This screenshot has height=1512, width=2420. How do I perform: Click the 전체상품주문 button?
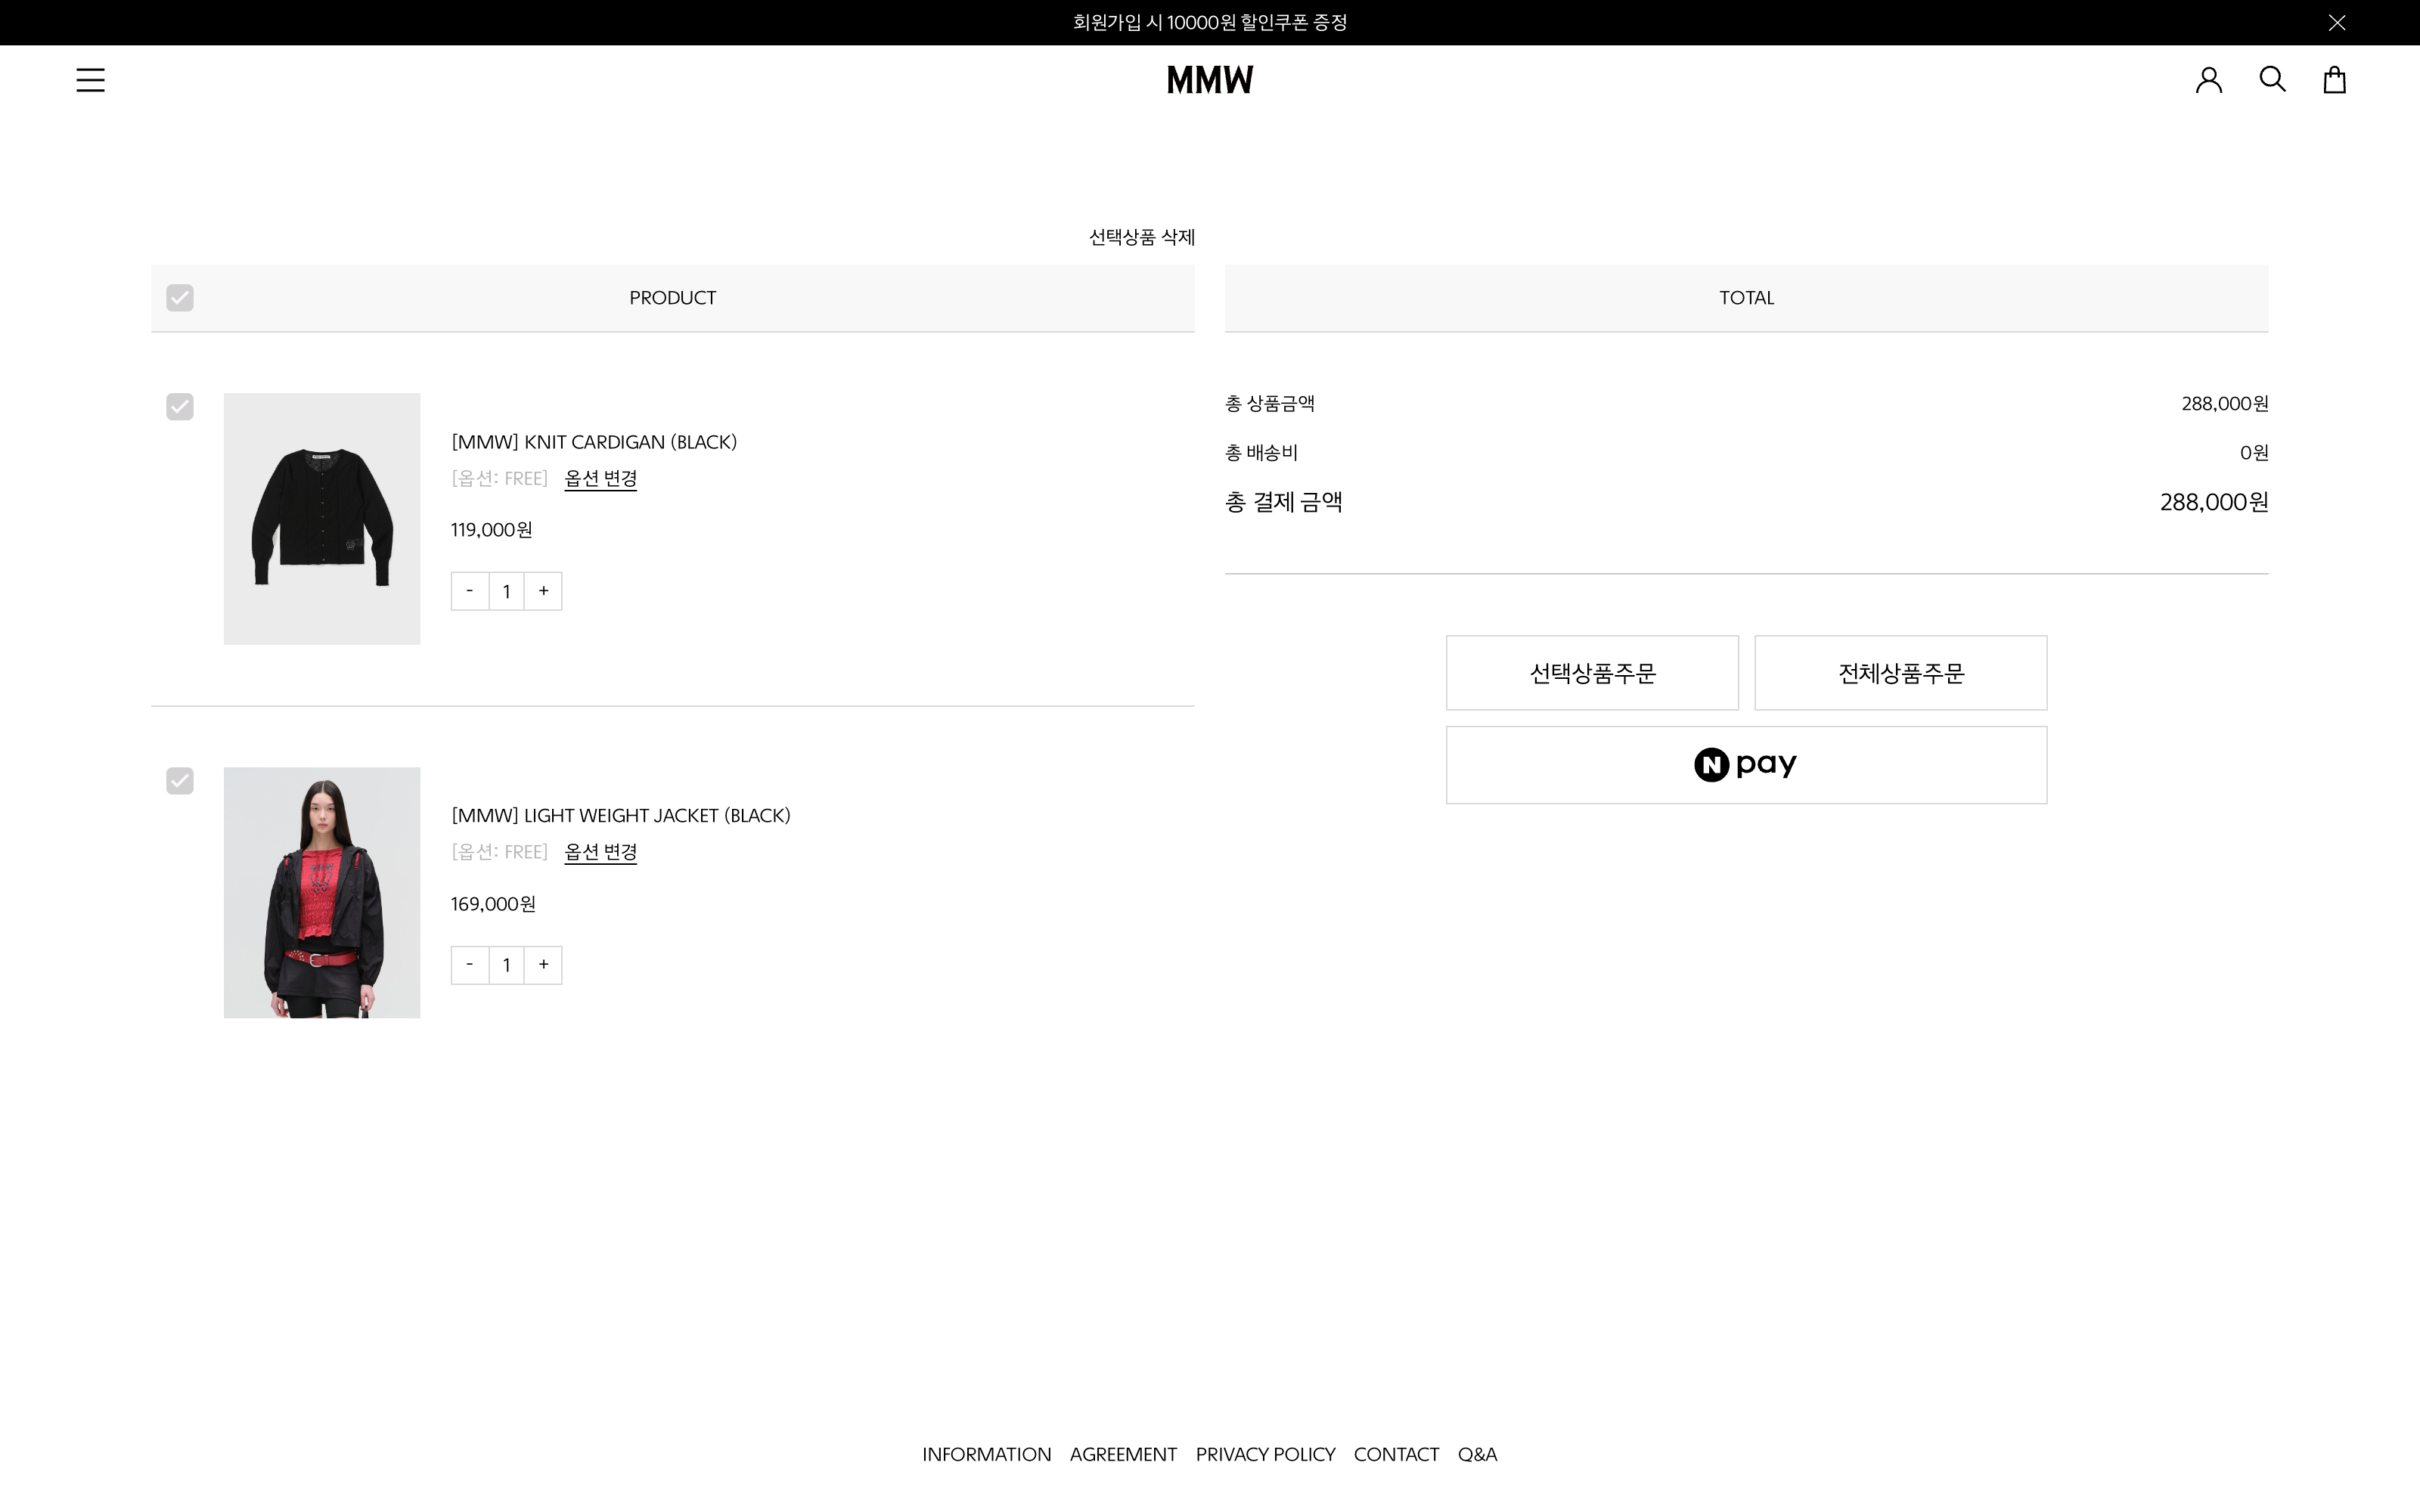pos(1900,673)
